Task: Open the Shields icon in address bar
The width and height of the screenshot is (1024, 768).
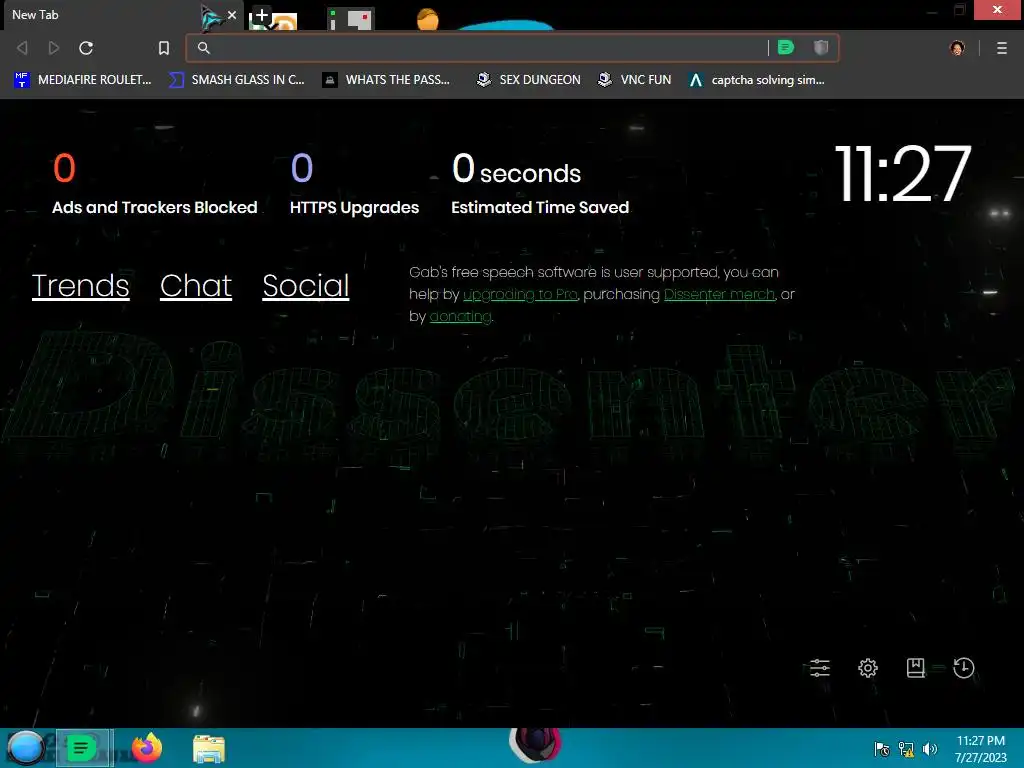Action: point(821,47)
